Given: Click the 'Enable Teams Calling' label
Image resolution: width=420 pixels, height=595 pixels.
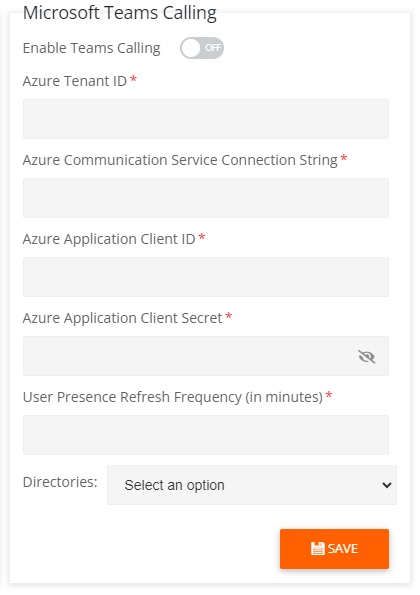Looking at the screenshot, I should point(91,48).
